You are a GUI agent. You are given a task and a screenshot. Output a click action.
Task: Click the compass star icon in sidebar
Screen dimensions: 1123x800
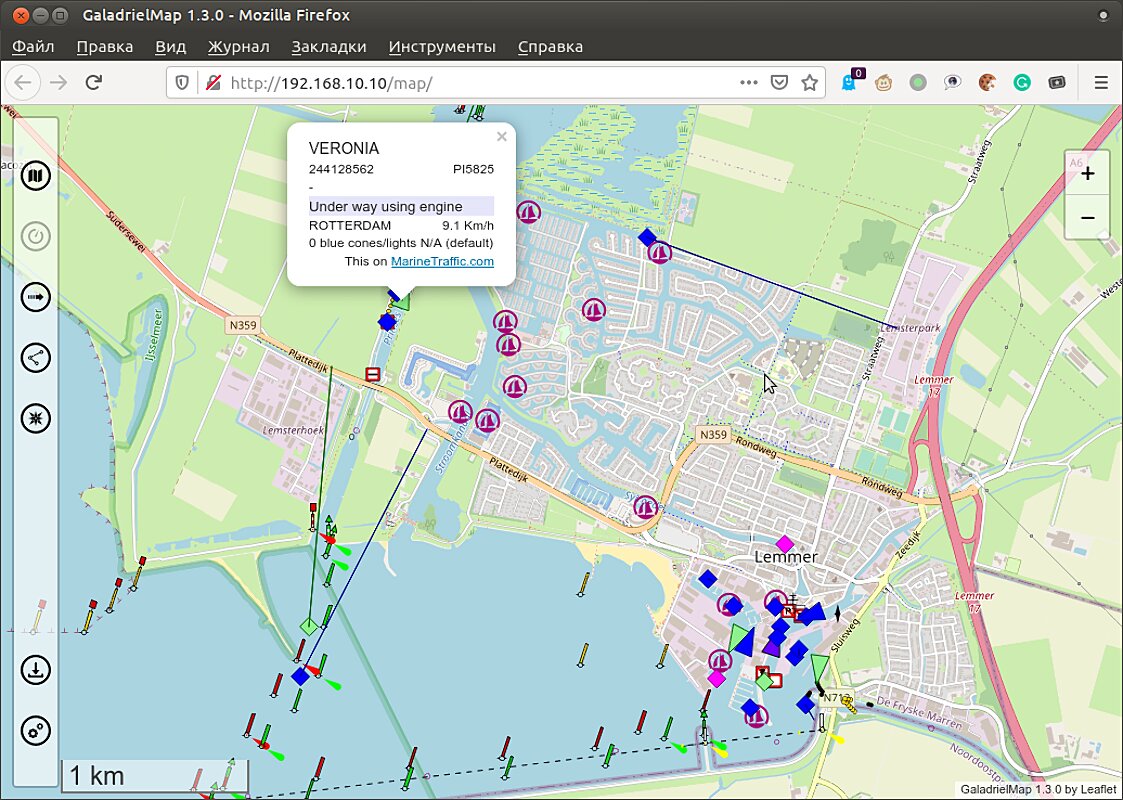tap(36, 419)
